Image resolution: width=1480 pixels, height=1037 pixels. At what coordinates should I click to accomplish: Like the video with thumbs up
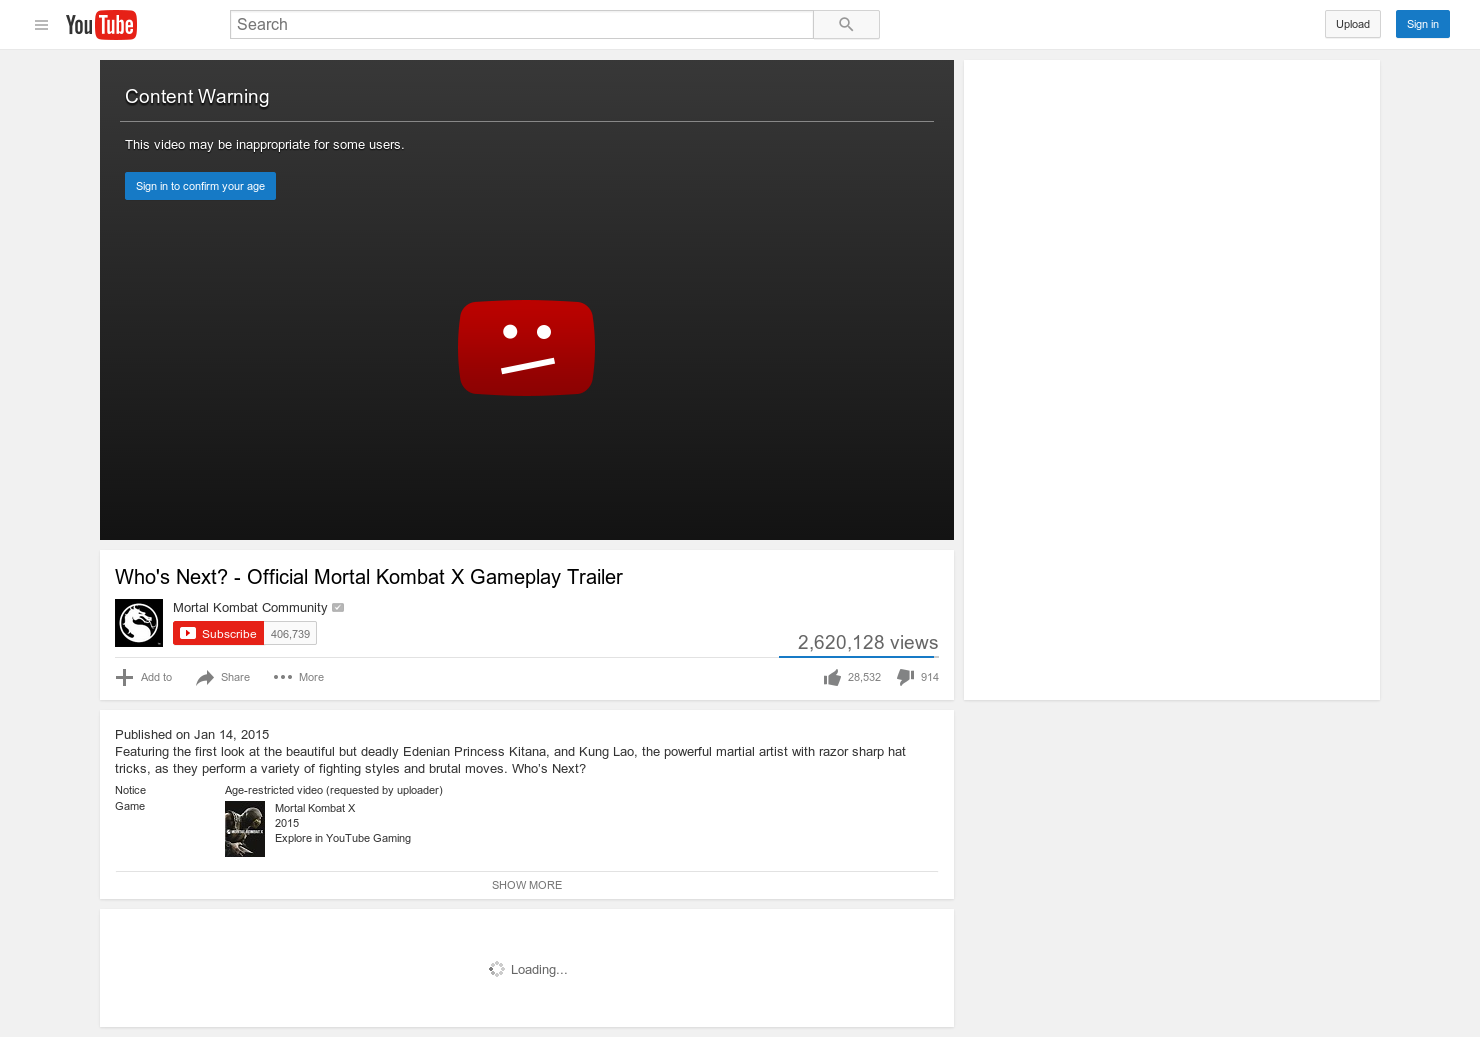pyautogui.click(x=832, y=678)
